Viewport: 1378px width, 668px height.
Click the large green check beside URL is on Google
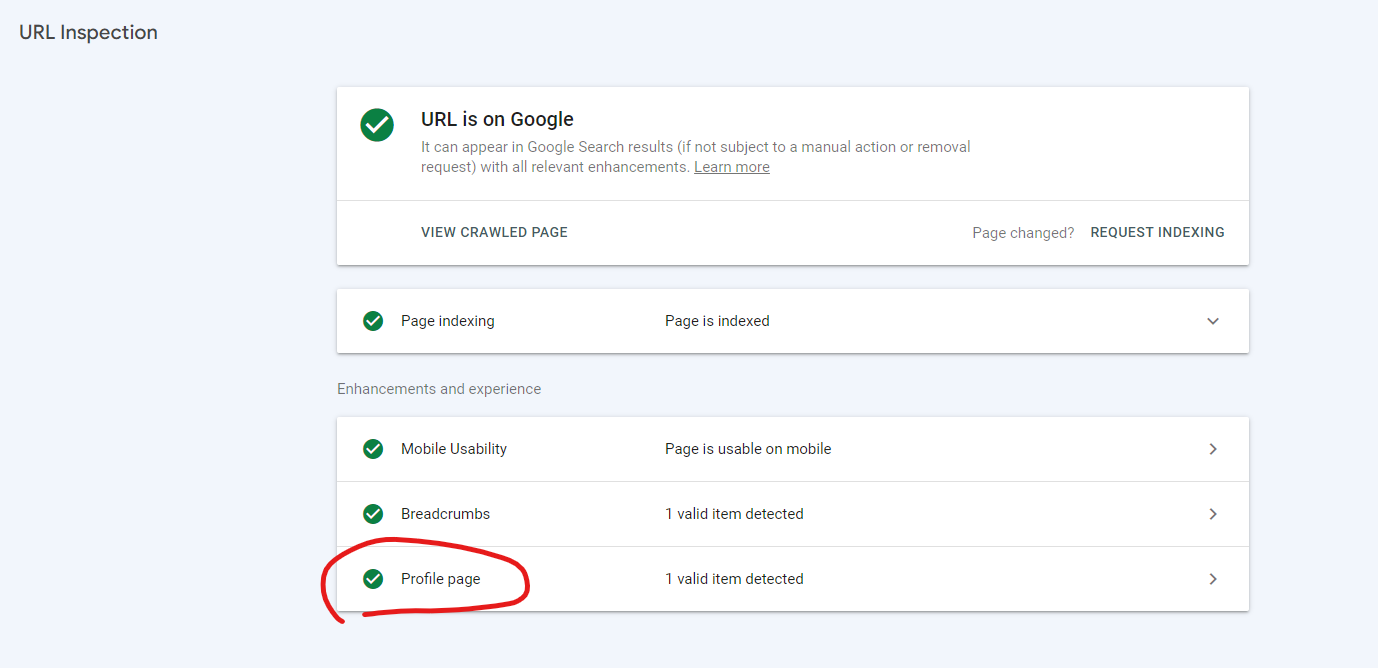point(377,125)
